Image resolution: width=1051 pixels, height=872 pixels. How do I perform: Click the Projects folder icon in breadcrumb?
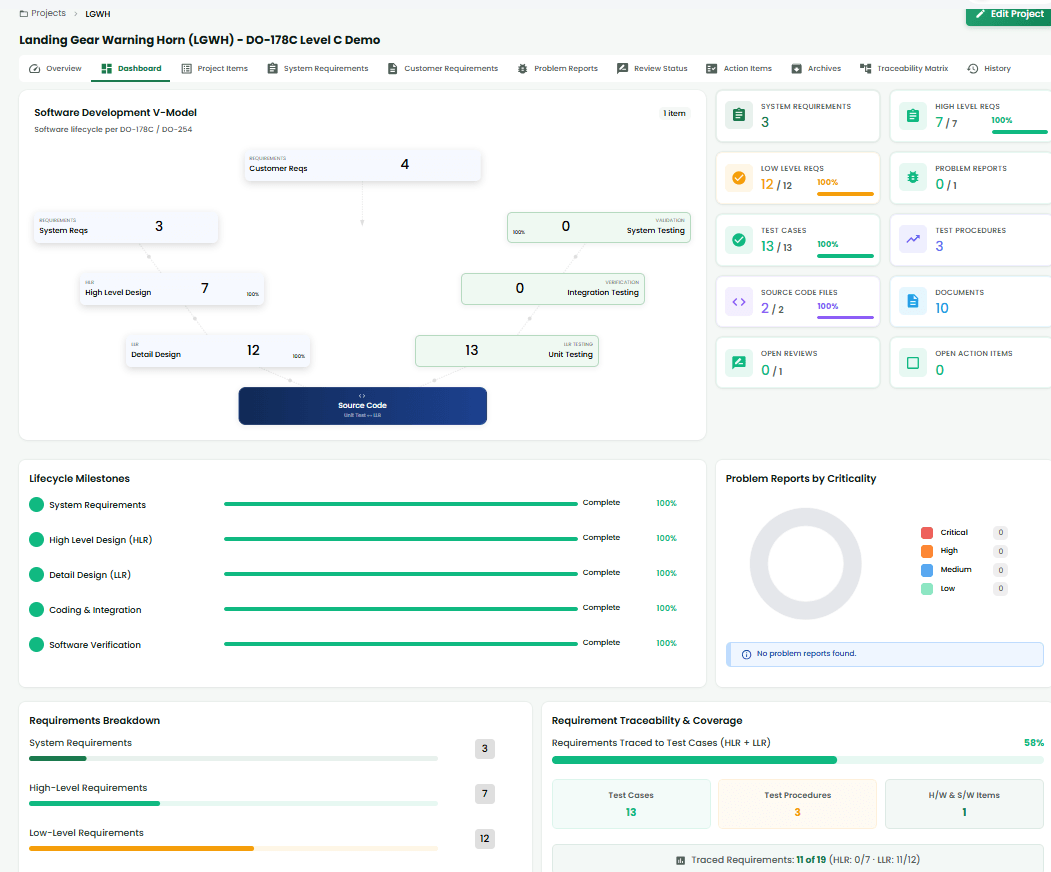point(23,13)
